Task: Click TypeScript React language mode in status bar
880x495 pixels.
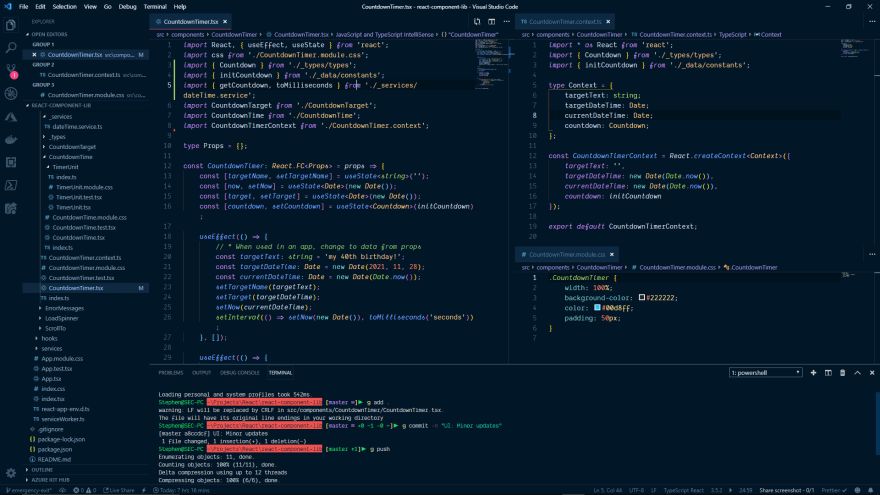Action: 683,491
